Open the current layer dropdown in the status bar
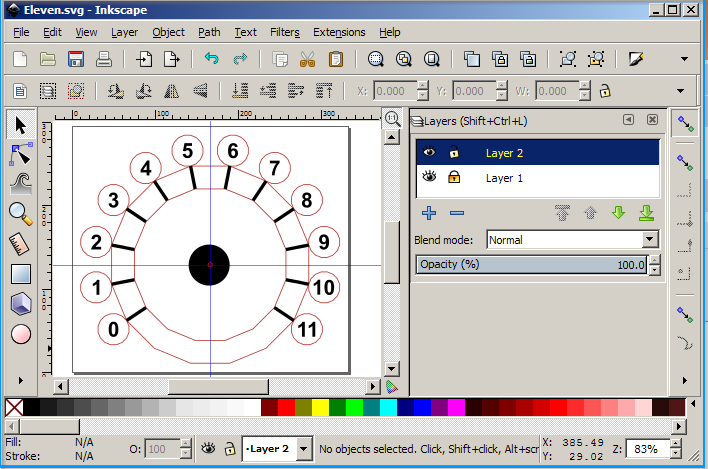Image resolution: width=708 pixels, height=469 pixels. [x=305, y=449]
